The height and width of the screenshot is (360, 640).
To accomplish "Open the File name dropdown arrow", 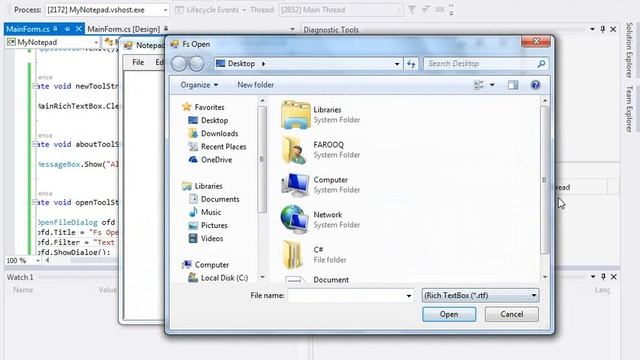I will 409,296.
